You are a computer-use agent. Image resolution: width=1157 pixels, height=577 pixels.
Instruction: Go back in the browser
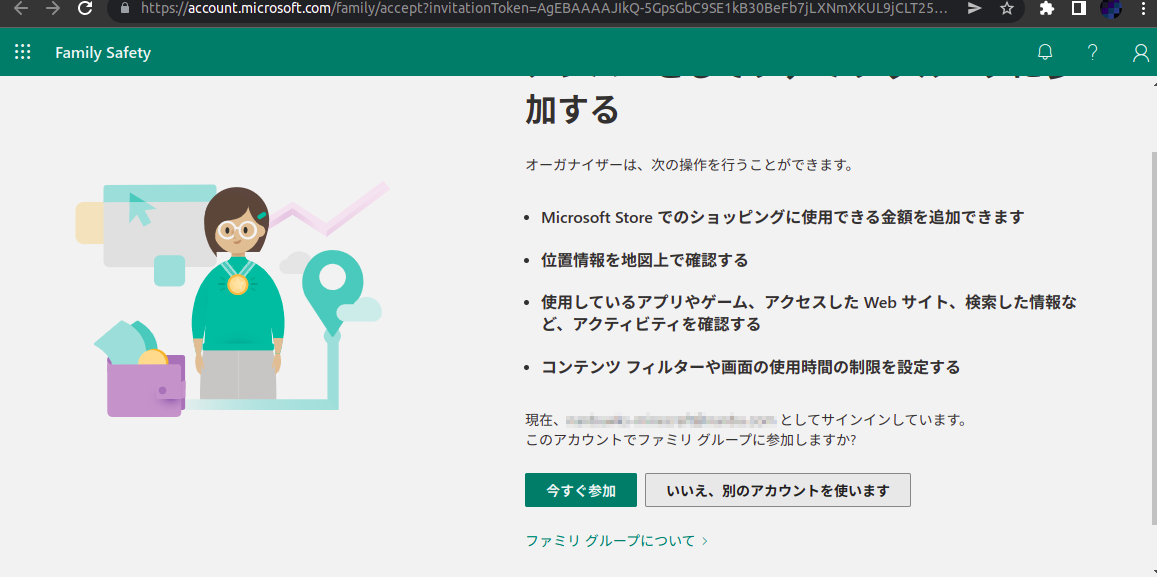[x=21, y=8]
